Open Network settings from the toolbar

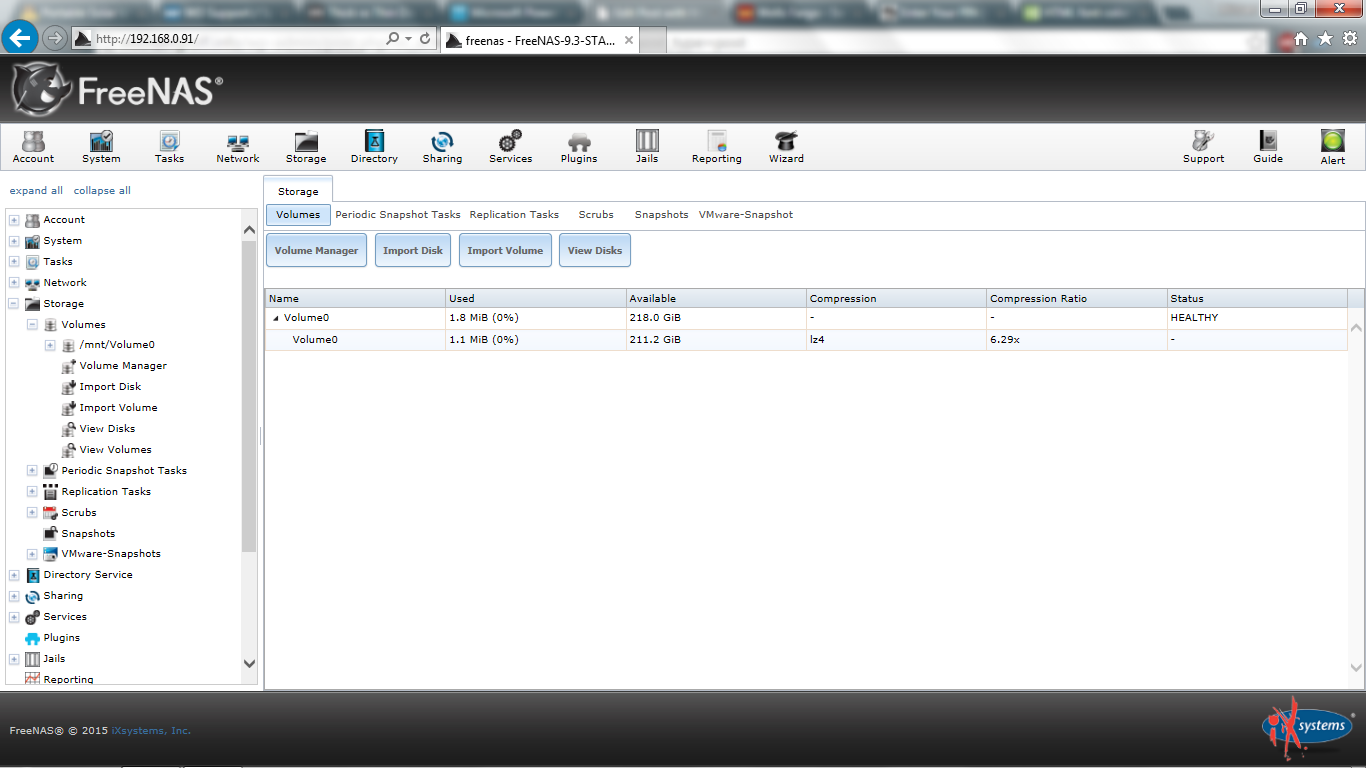[x=238, y=146]
